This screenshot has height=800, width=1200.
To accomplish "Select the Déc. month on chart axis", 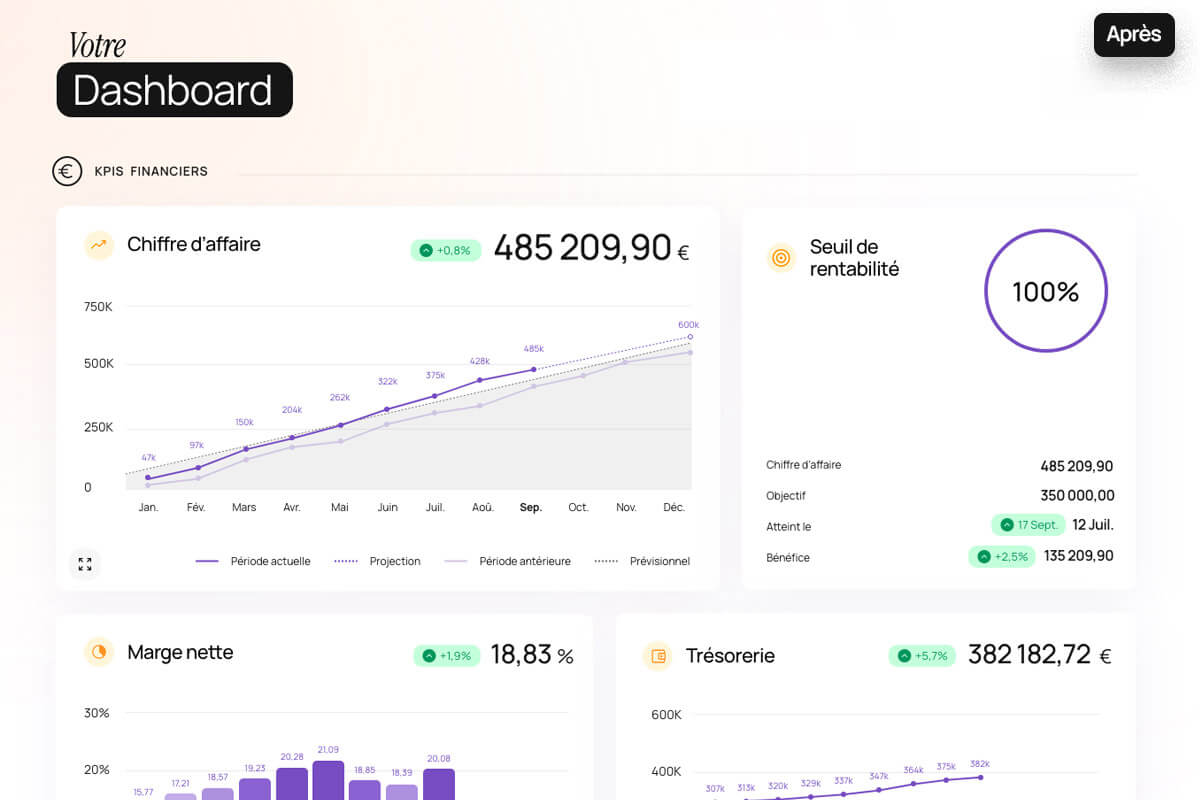I will tap(674, 508).
